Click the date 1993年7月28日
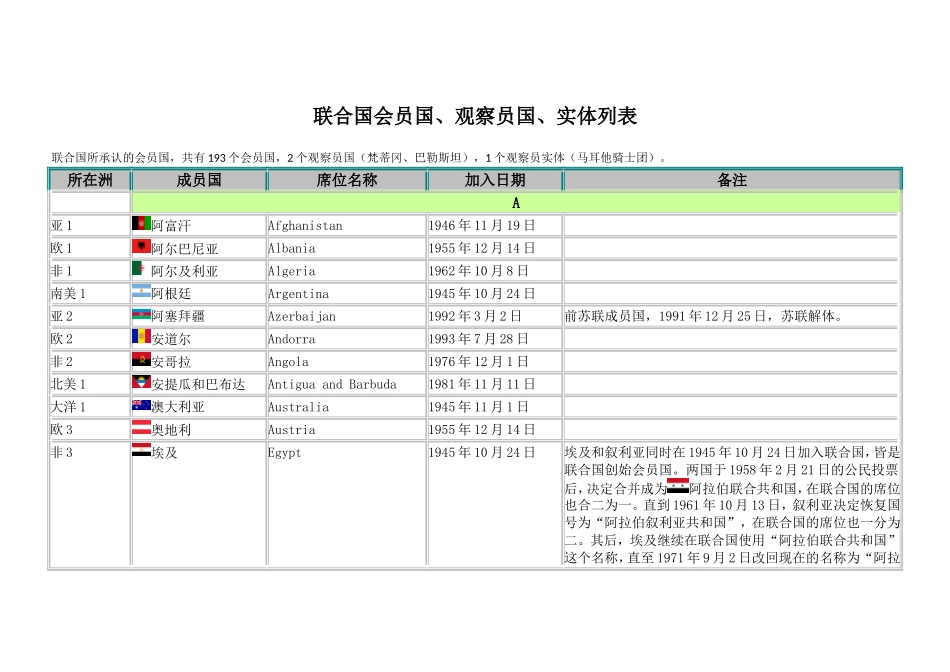The image size is (950, 672). (478, 339)
